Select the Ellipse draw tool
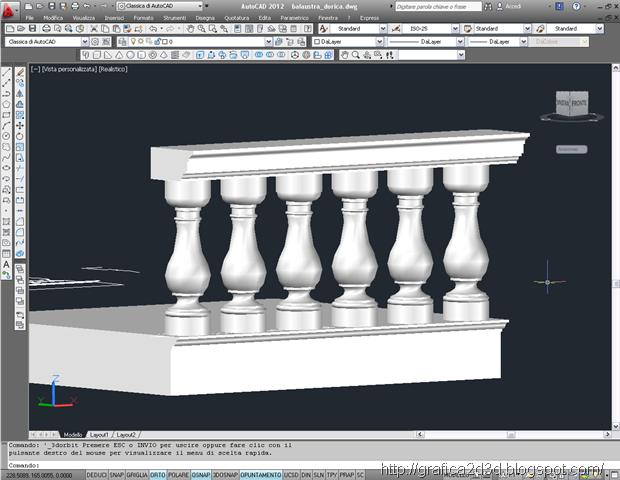Screen dimensions: 620x480 [6, 168]
